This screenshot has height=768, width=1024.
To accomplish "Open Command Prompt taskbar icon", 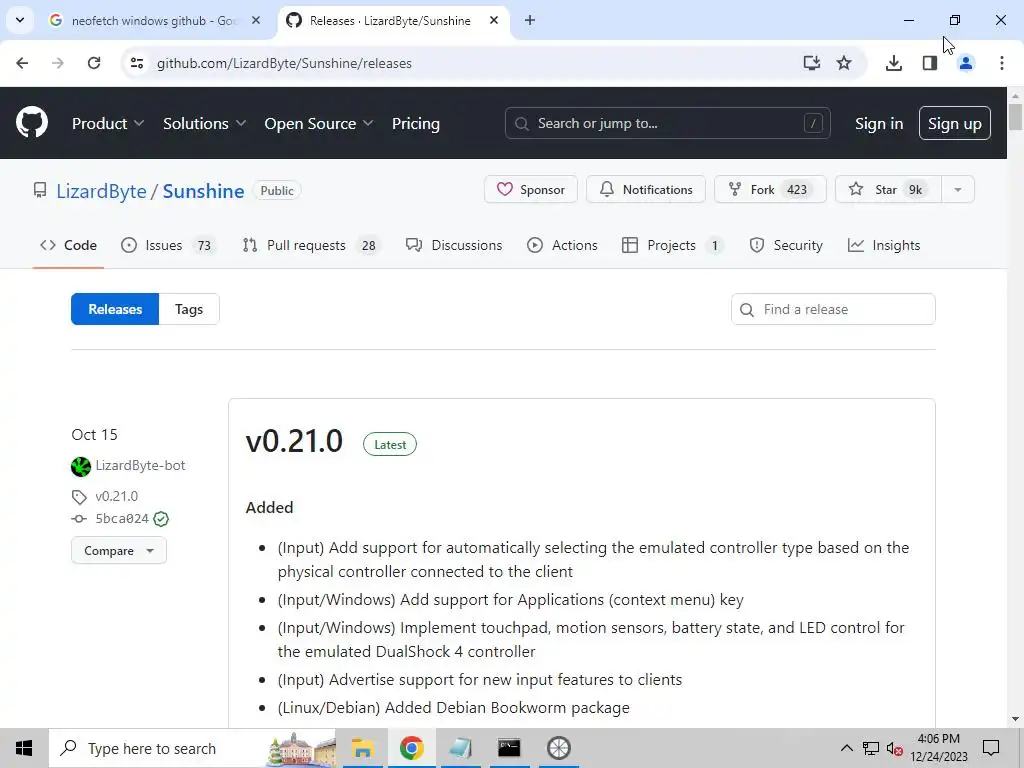I will tap(509, 748).
